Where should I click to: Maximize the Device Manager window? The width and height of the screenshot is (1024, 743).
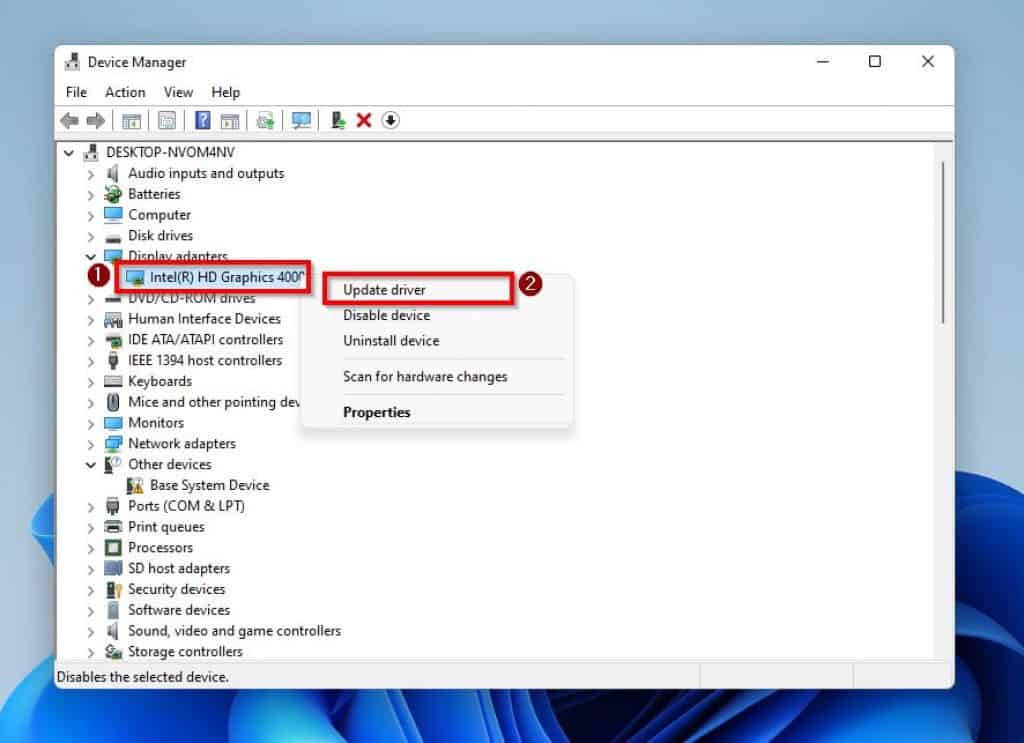875,61
